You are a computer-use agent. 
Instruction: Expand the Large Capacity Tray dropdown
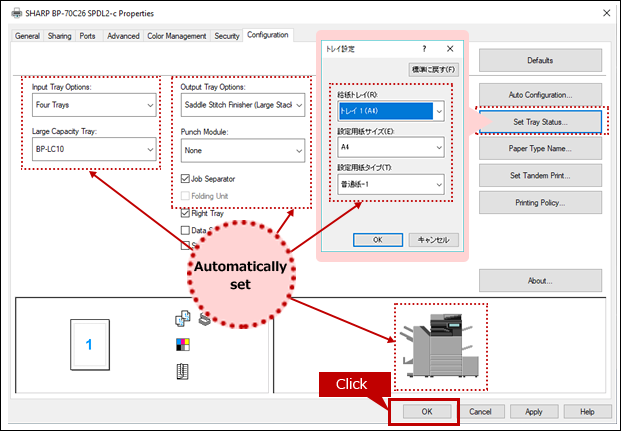click(91, 150)
